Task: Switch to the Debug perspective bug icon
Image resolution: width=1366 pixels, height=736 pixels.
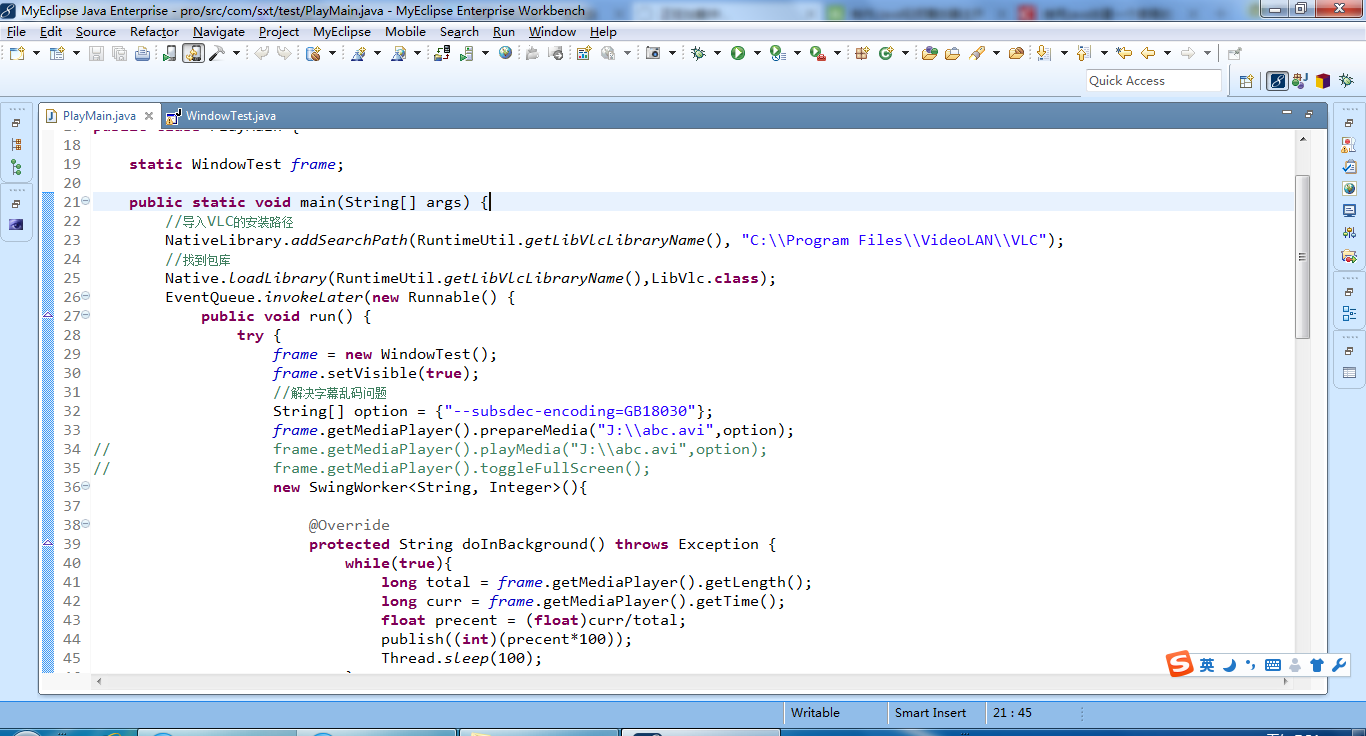Action: tap(1347, 80)
